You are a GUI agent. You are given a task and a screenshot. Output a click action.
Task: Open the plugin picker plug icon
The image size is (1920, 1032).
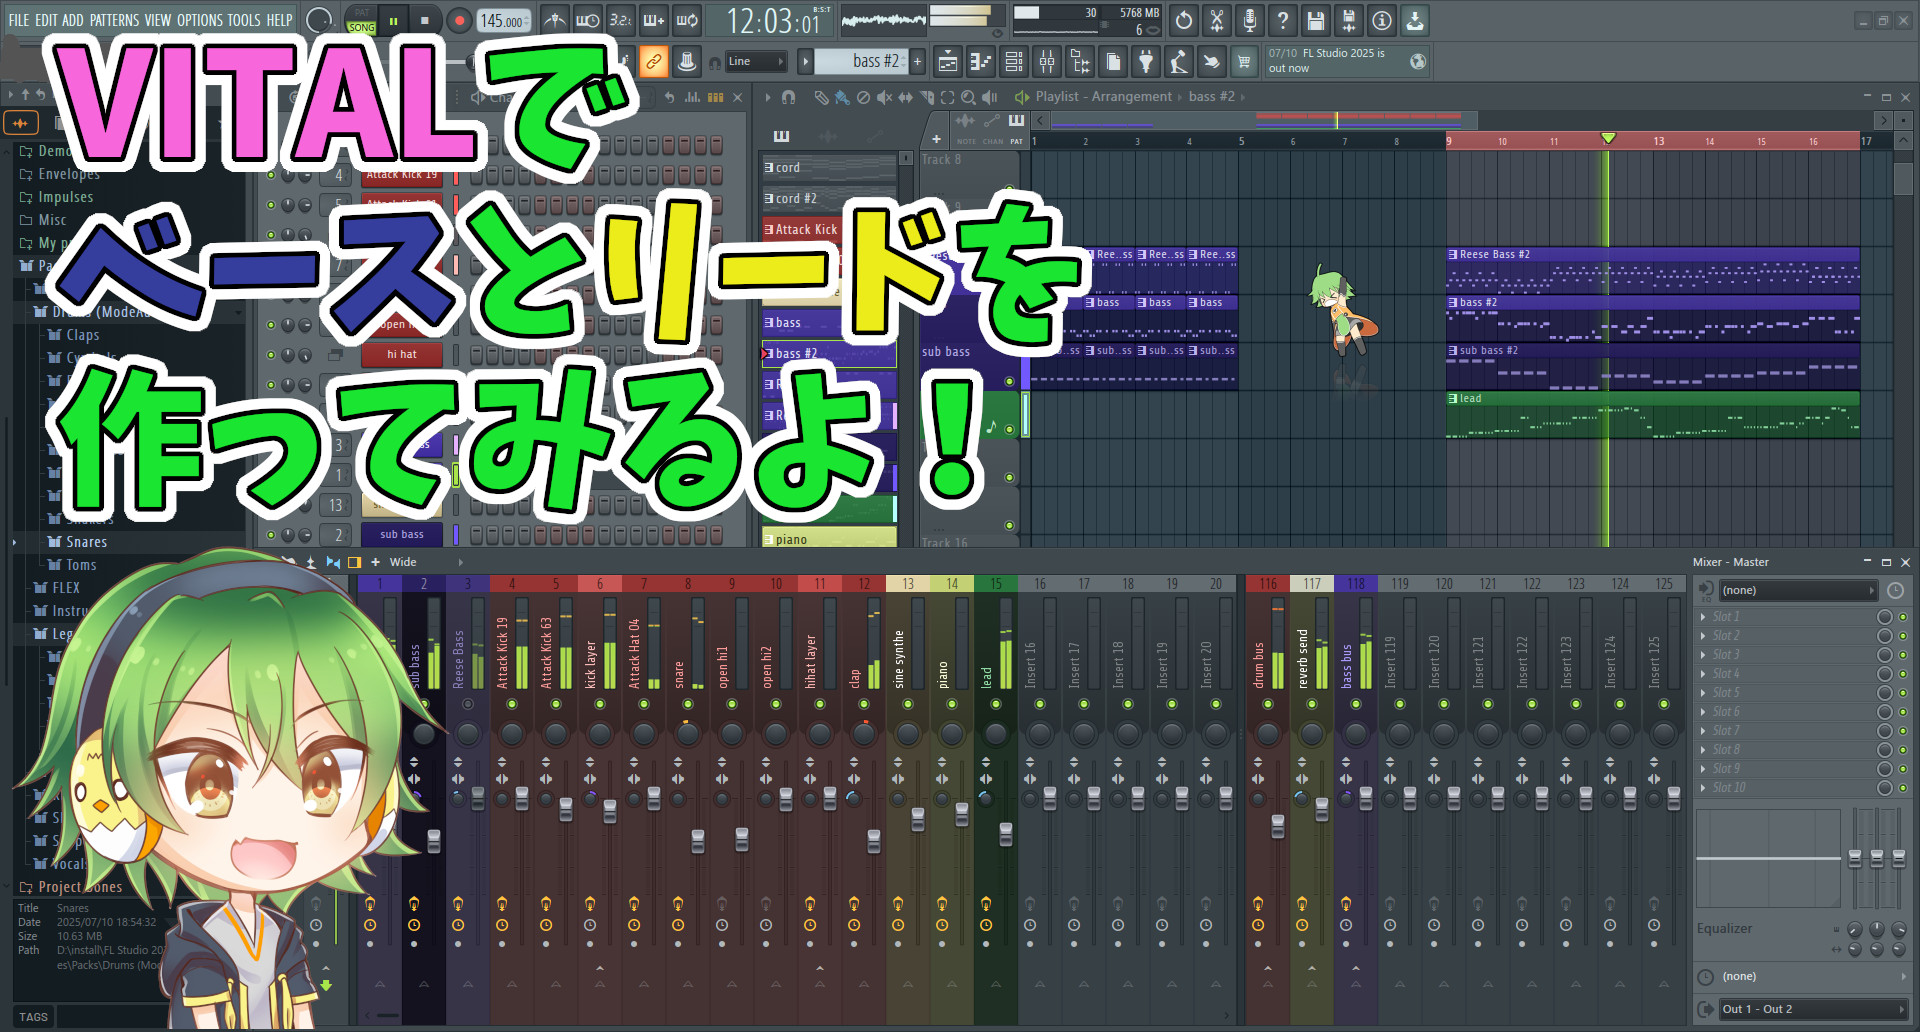coord(1146,62)
